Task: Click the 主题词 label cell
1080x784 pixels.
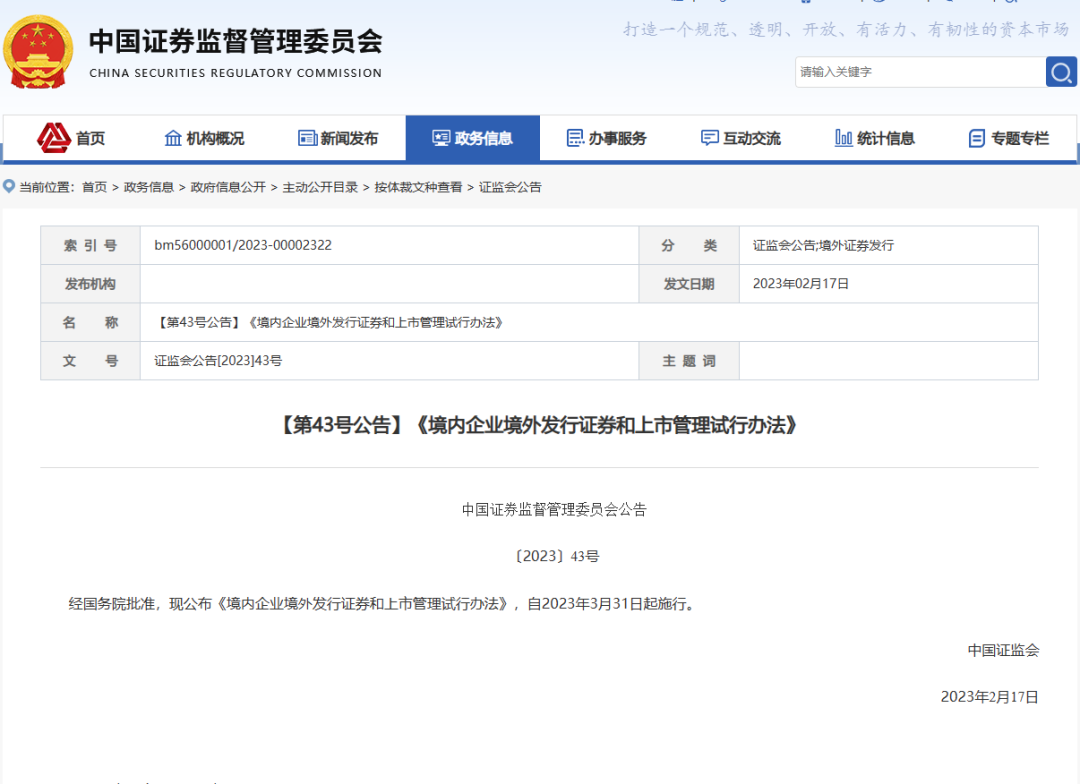Action: point(689,361)
